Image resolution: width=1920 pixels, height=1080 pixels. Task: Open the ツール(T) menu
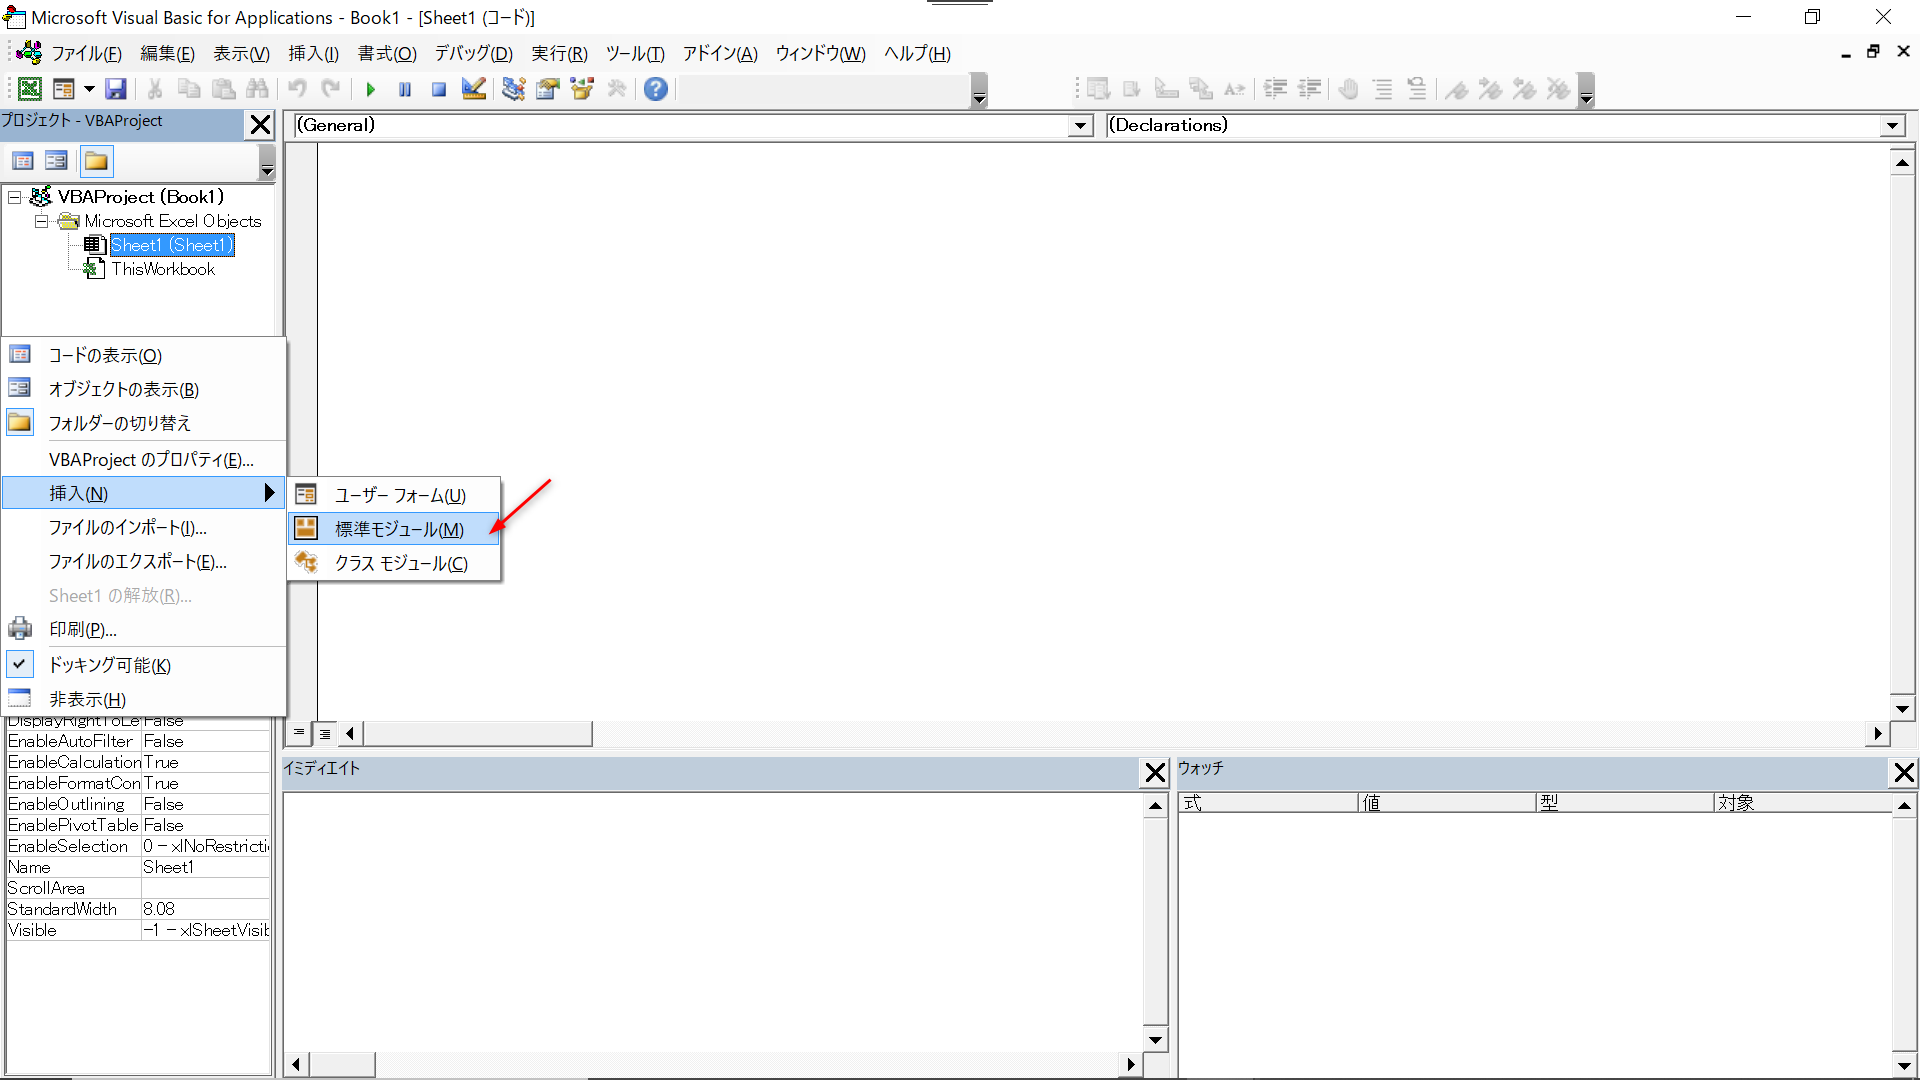click(x=635, y=54)
